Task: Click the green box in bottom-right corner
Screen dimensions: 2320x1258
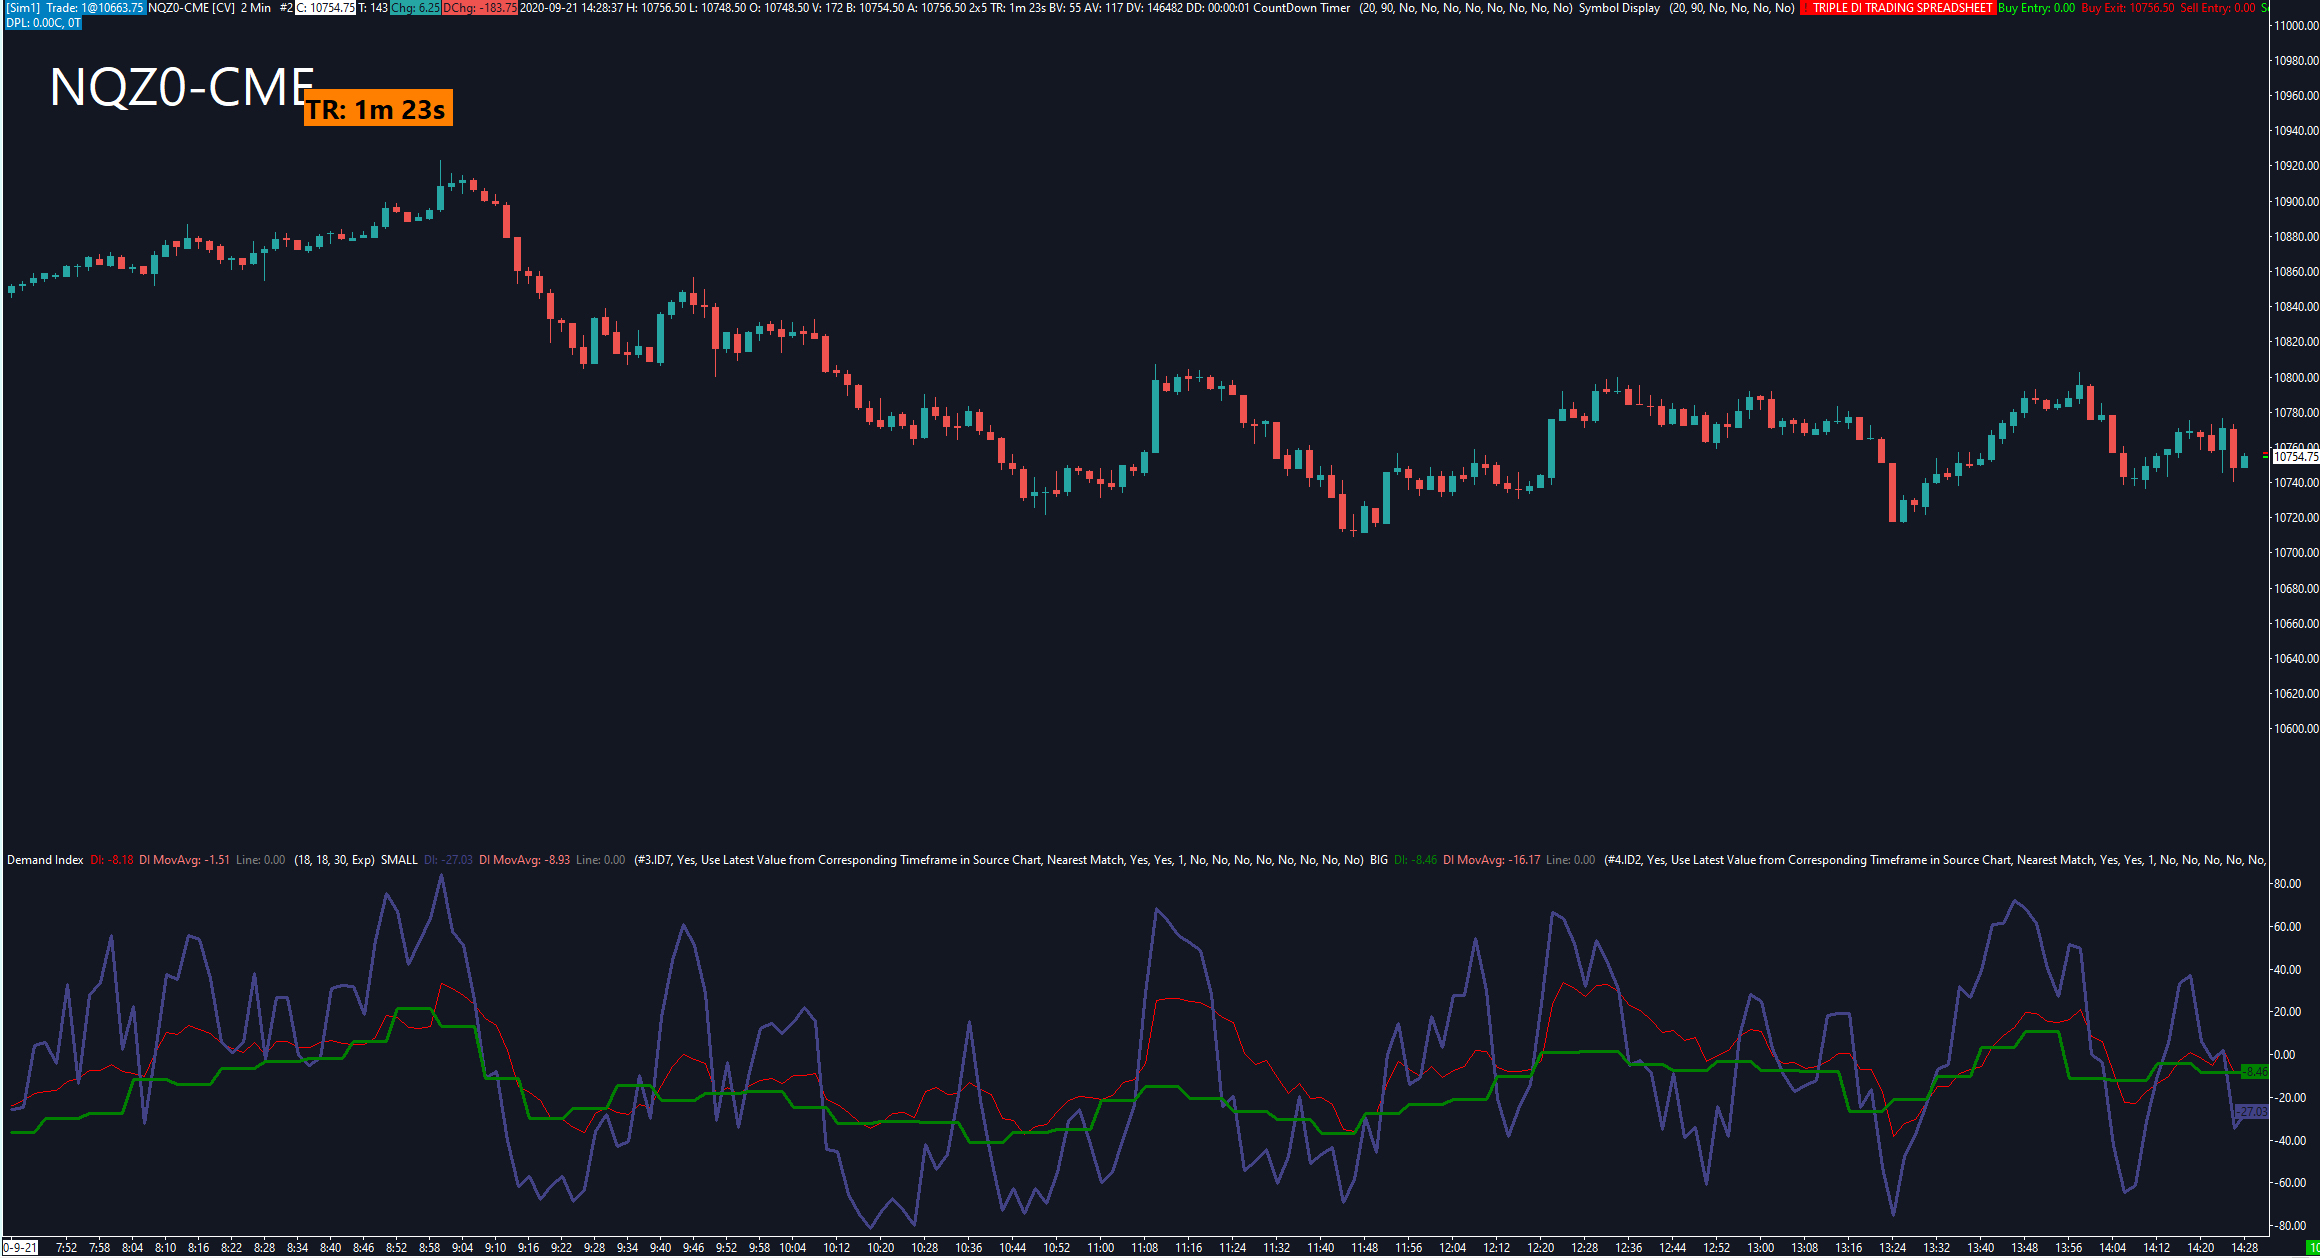Action: [2311, 1247]
